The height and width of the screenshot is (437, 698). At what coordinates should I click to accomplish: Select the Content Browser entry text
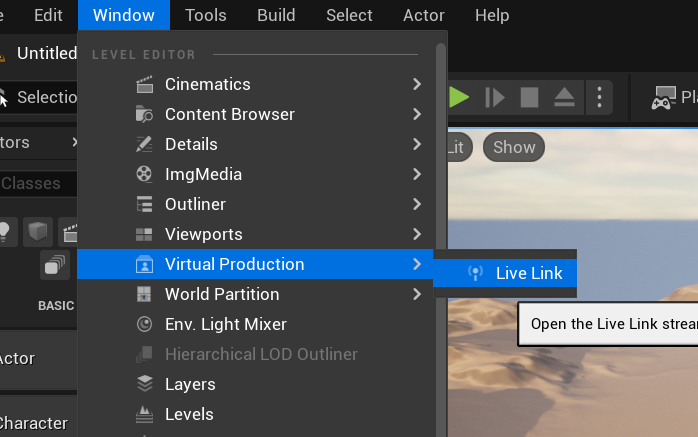click(230, 114)
